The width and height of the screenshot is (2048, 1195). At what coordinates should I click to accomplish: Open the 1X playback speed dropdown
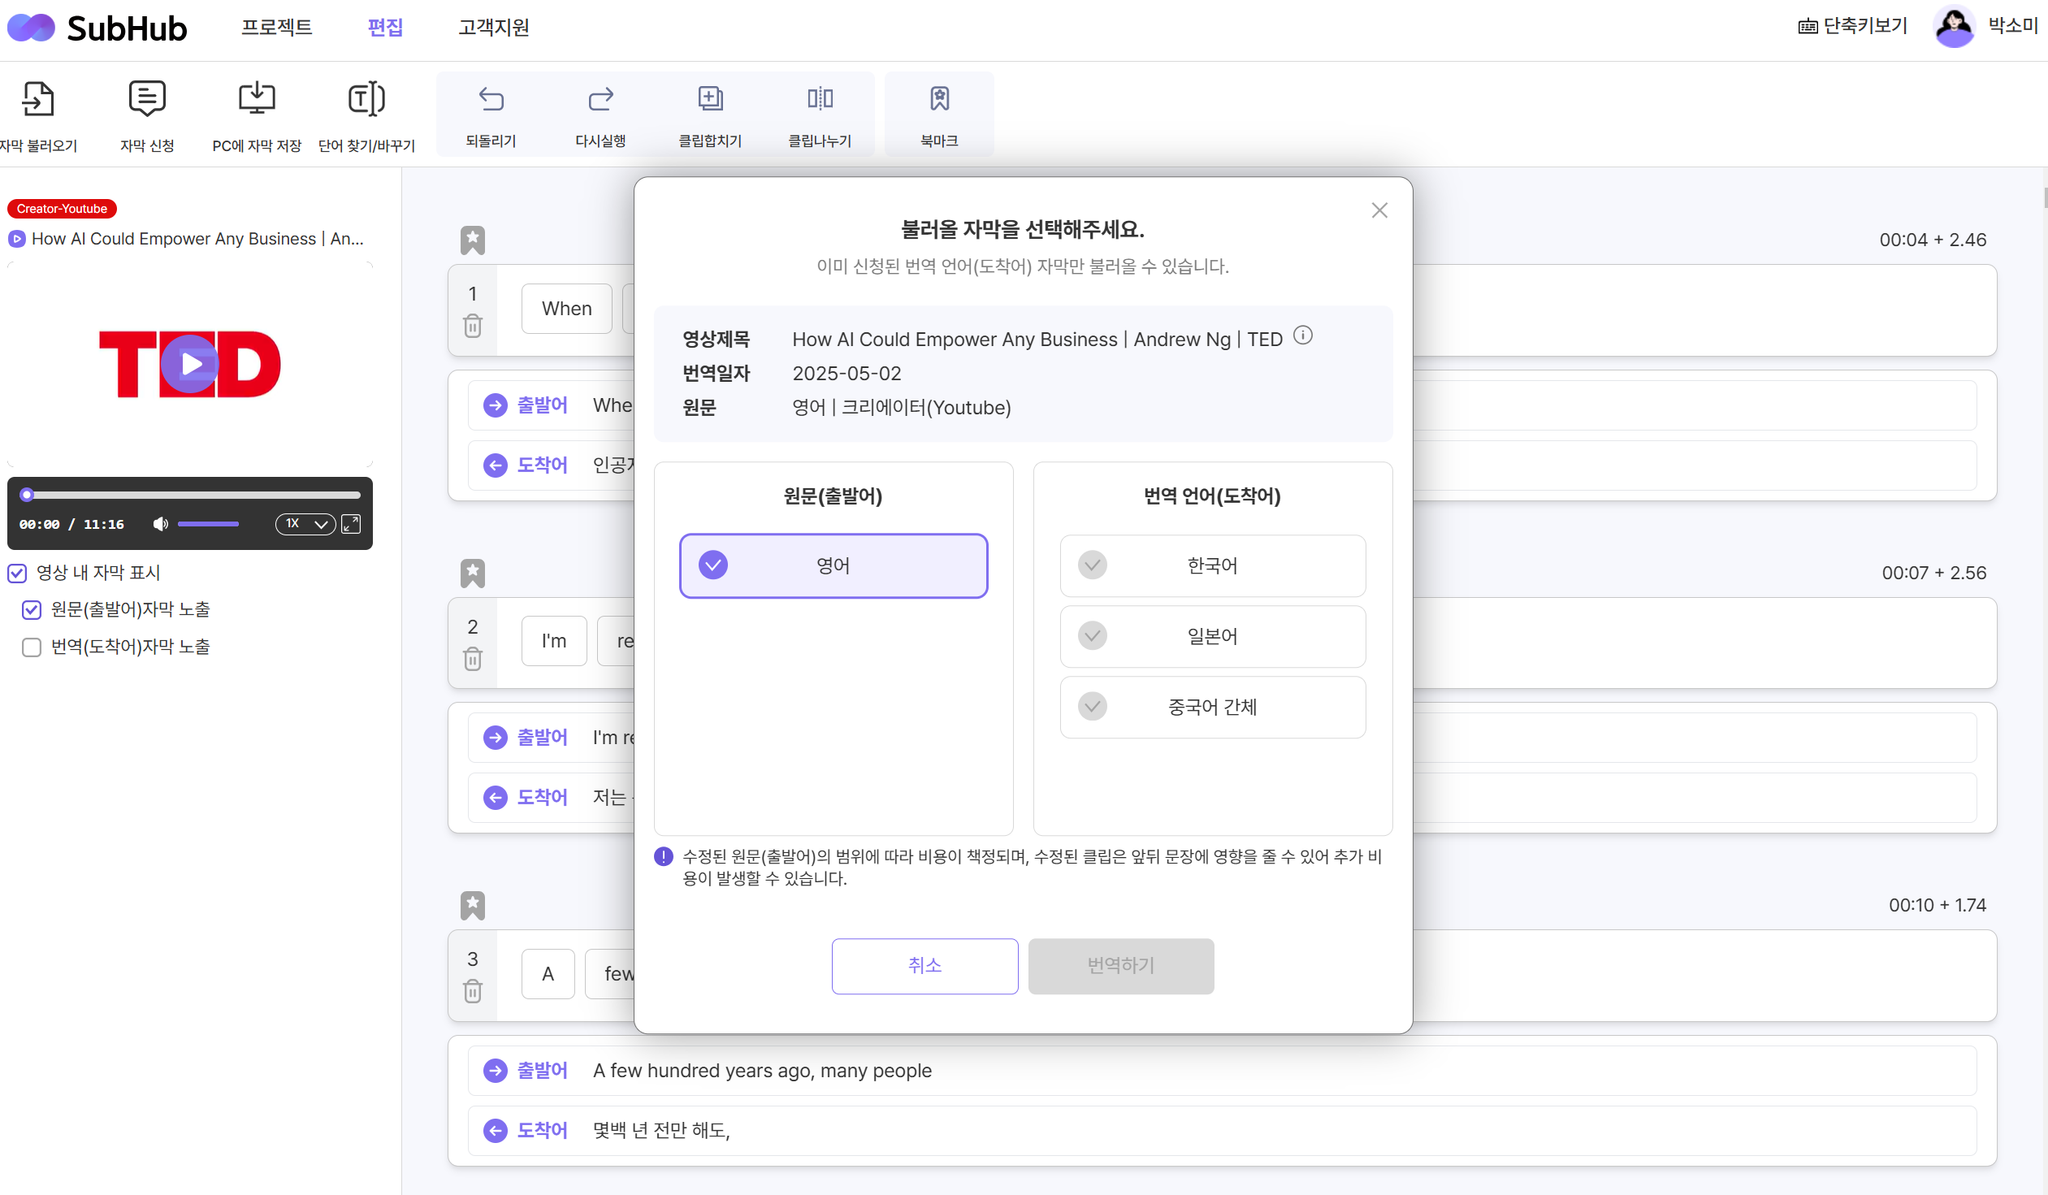305,524
